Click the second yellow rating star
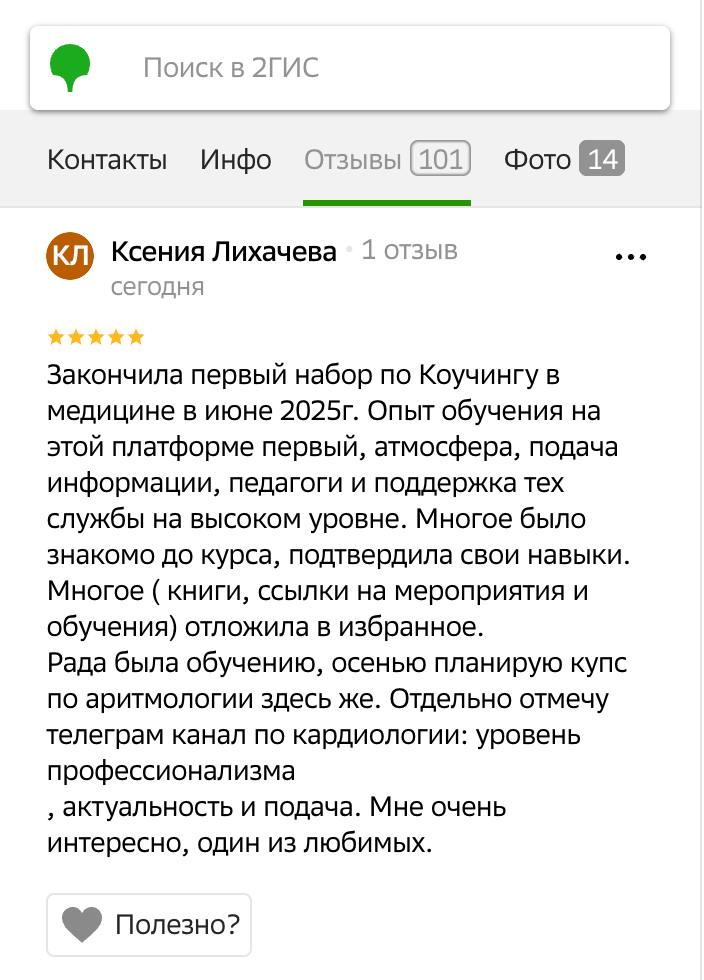The width and height of the screenshot is (704, 980). point(76,338)
